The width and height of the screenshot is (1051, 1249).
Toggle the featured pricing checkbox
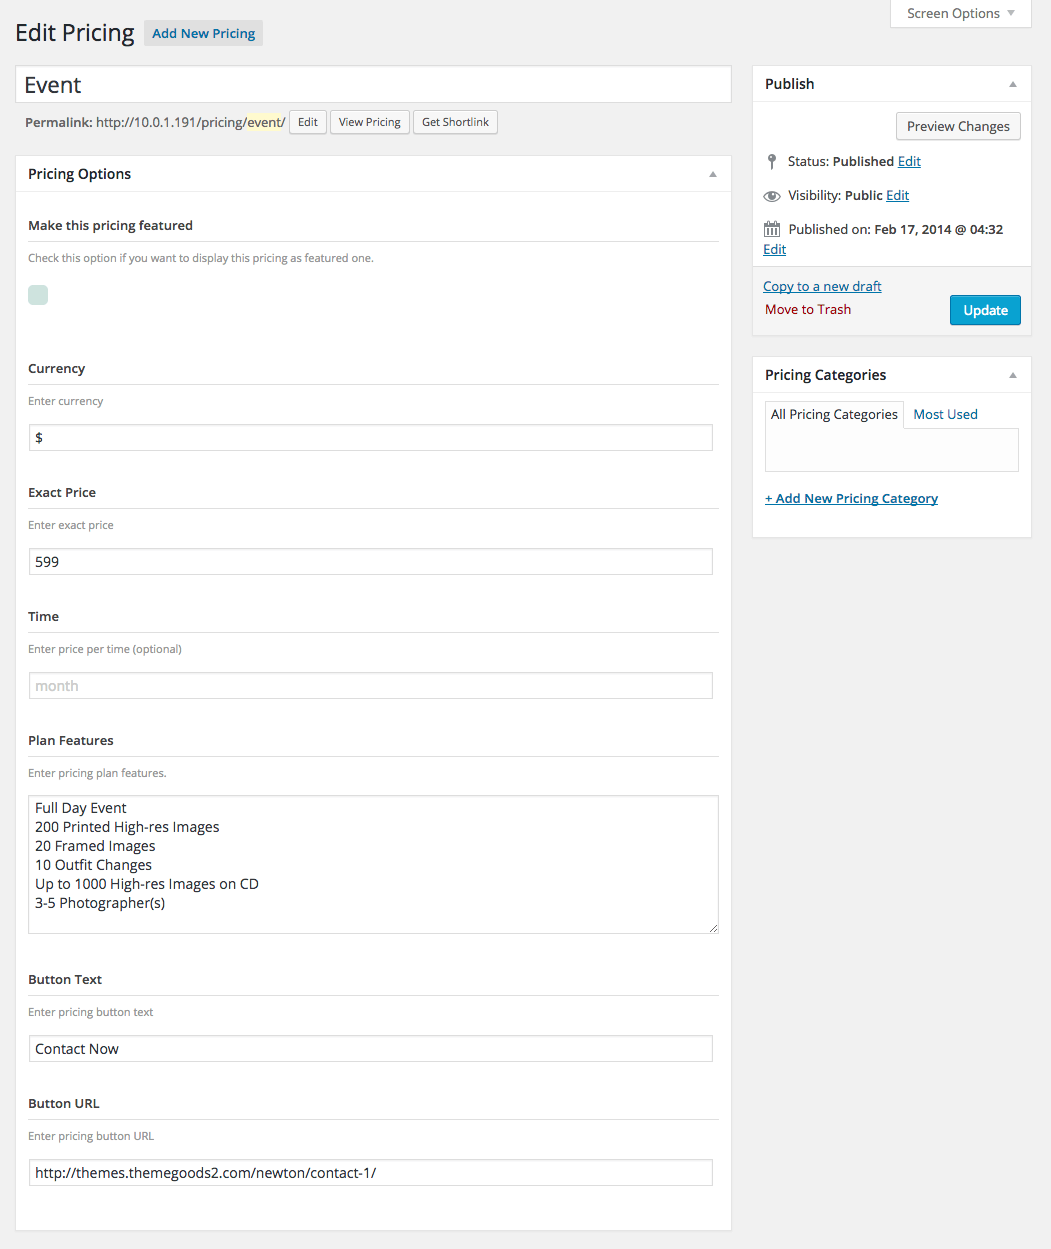[38, 295]
